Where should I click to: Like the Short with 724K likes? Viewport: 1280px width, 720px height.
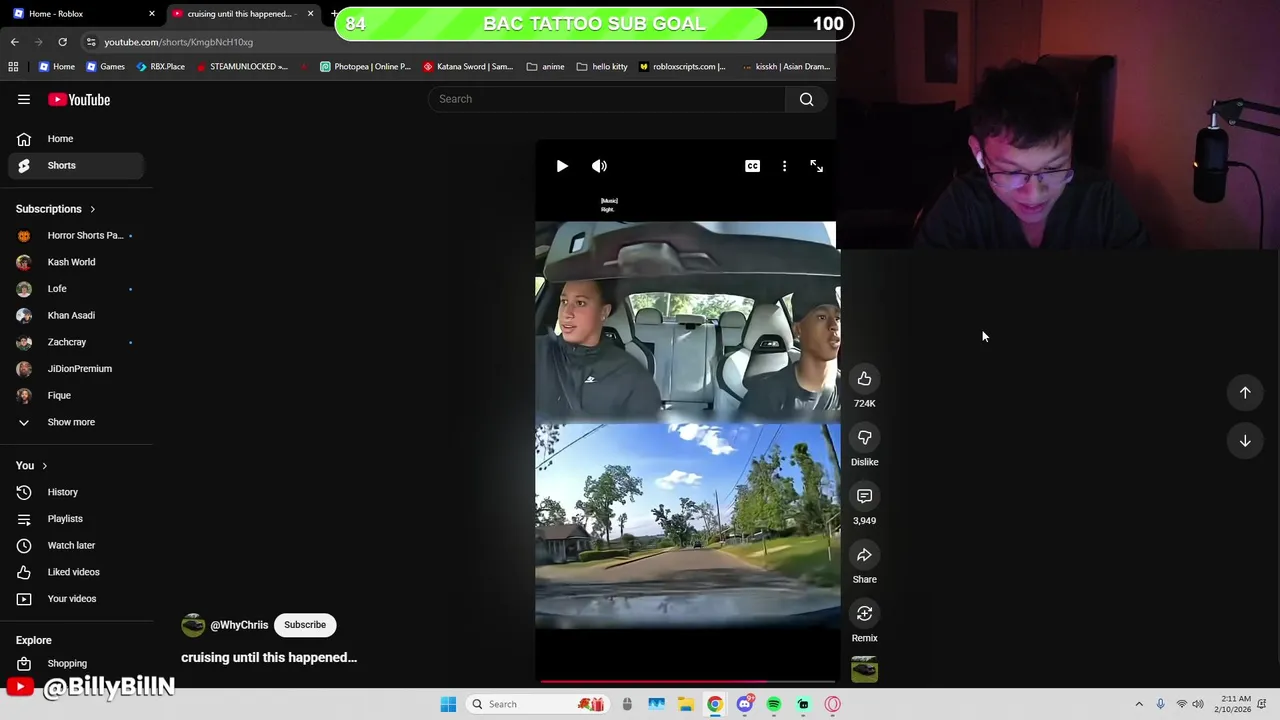coord(864,379)
